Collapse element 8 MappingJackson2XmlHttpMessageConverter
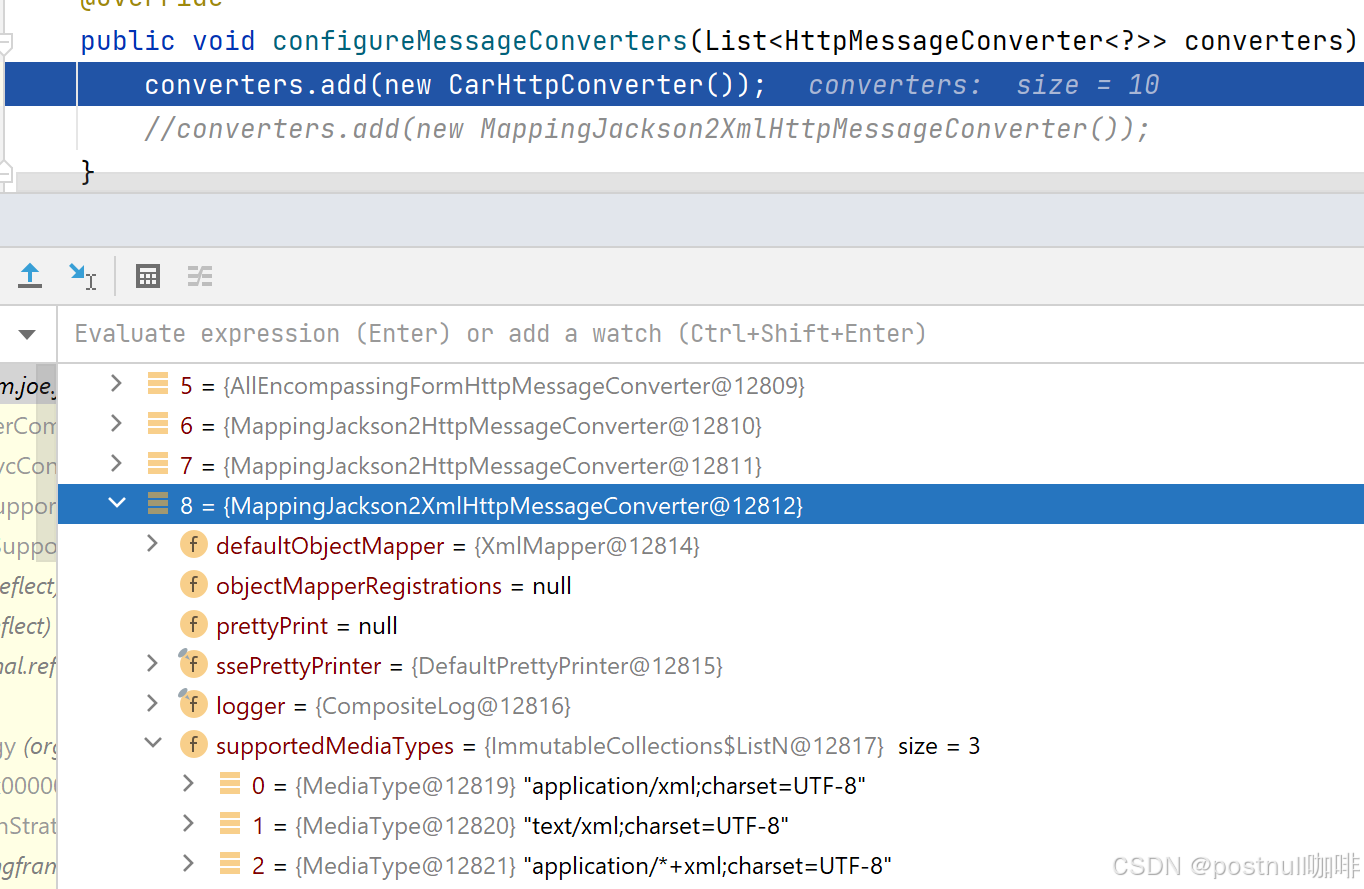Screen dimensions: 1364x889 click(x=117, y=503)
